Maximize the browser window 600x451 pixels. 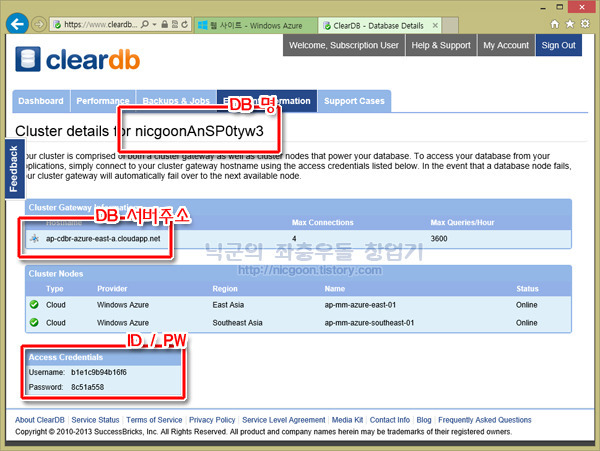coord(560,7)
